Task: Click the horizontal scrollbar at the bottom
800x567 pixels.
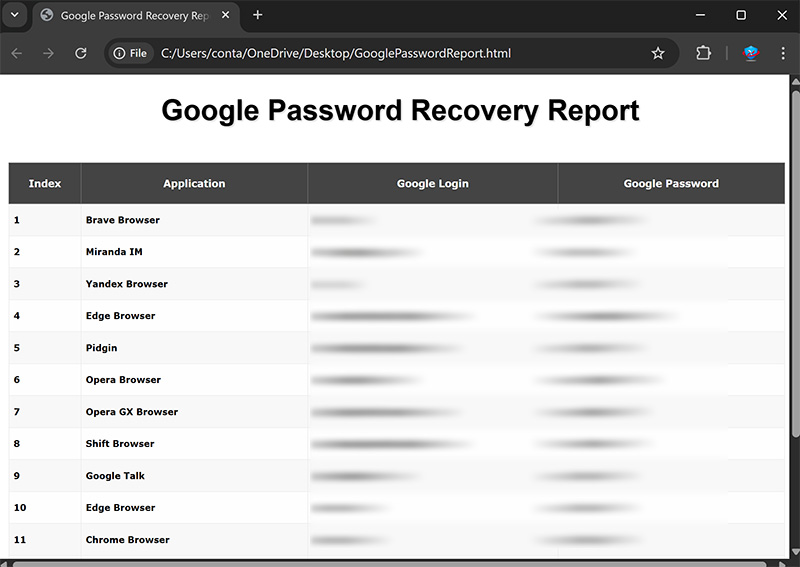Action: [389, 564]
